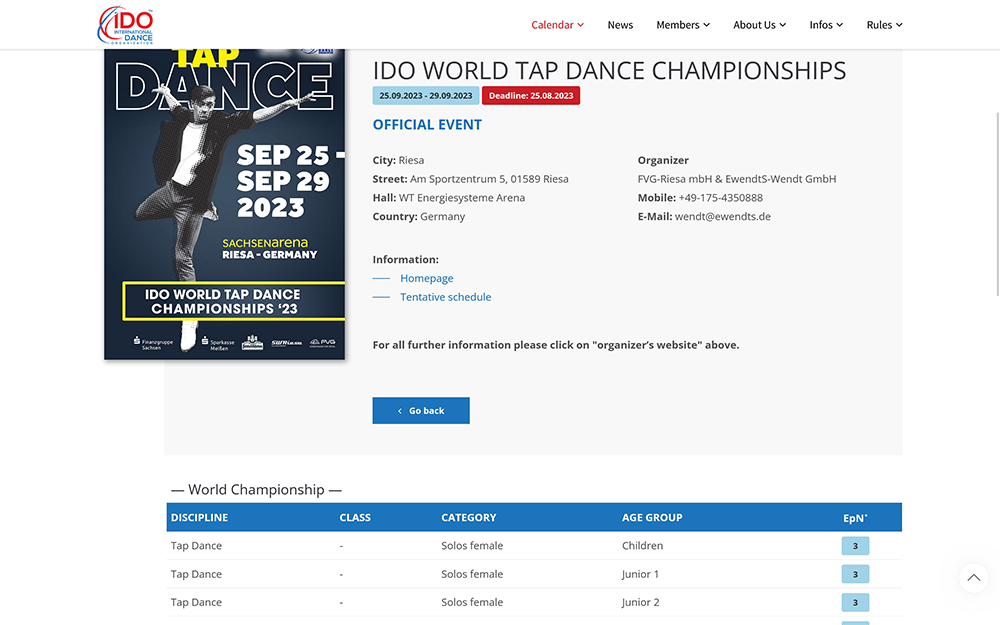Image resolution: width=1000 pixels, height=625 pixels.
Task: Click the Go back button
Action: 421,411
